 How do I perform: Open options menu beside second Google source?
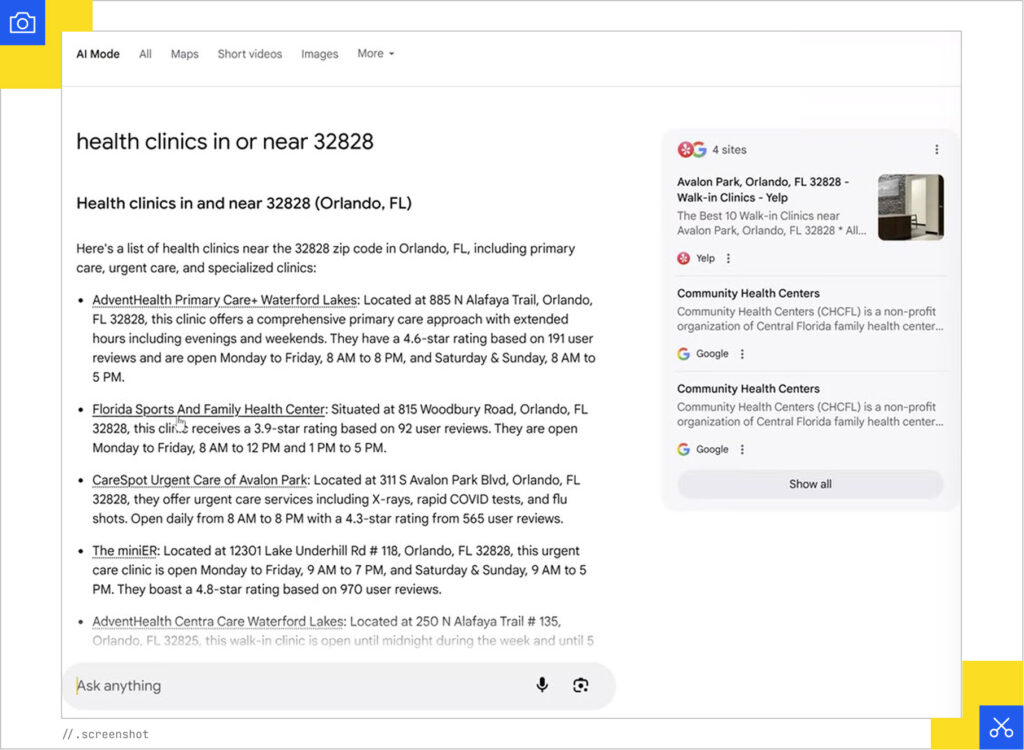click(741, 450)
